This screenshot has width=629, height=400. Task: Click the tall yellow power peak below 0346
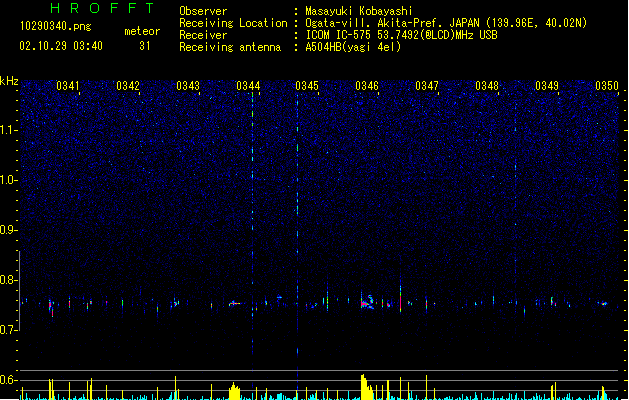click(367, 387)
